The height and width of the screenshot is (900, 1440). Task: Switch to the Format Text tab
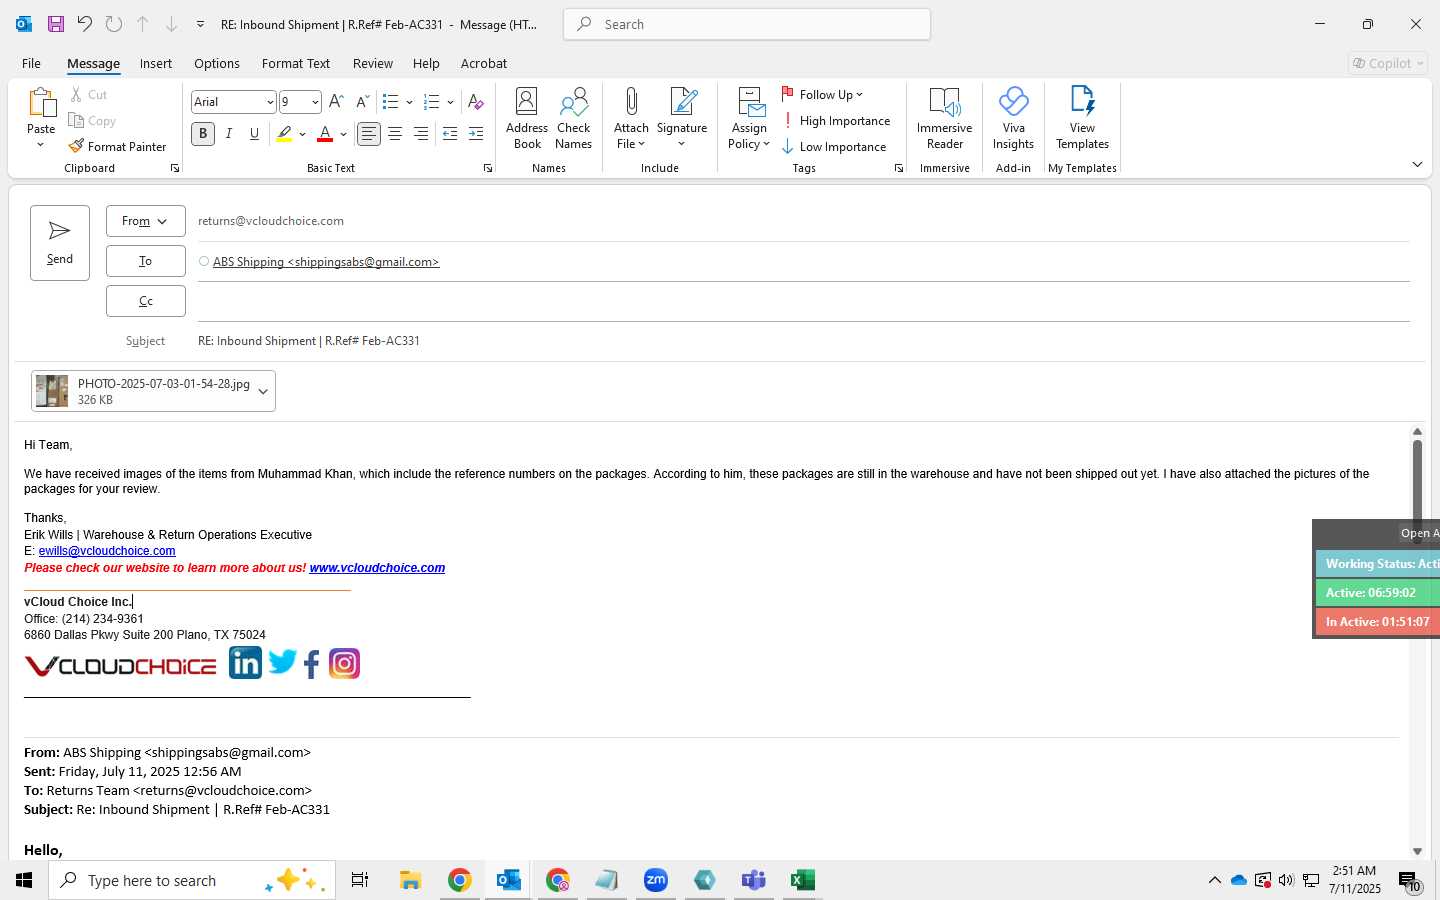[296, 63]
